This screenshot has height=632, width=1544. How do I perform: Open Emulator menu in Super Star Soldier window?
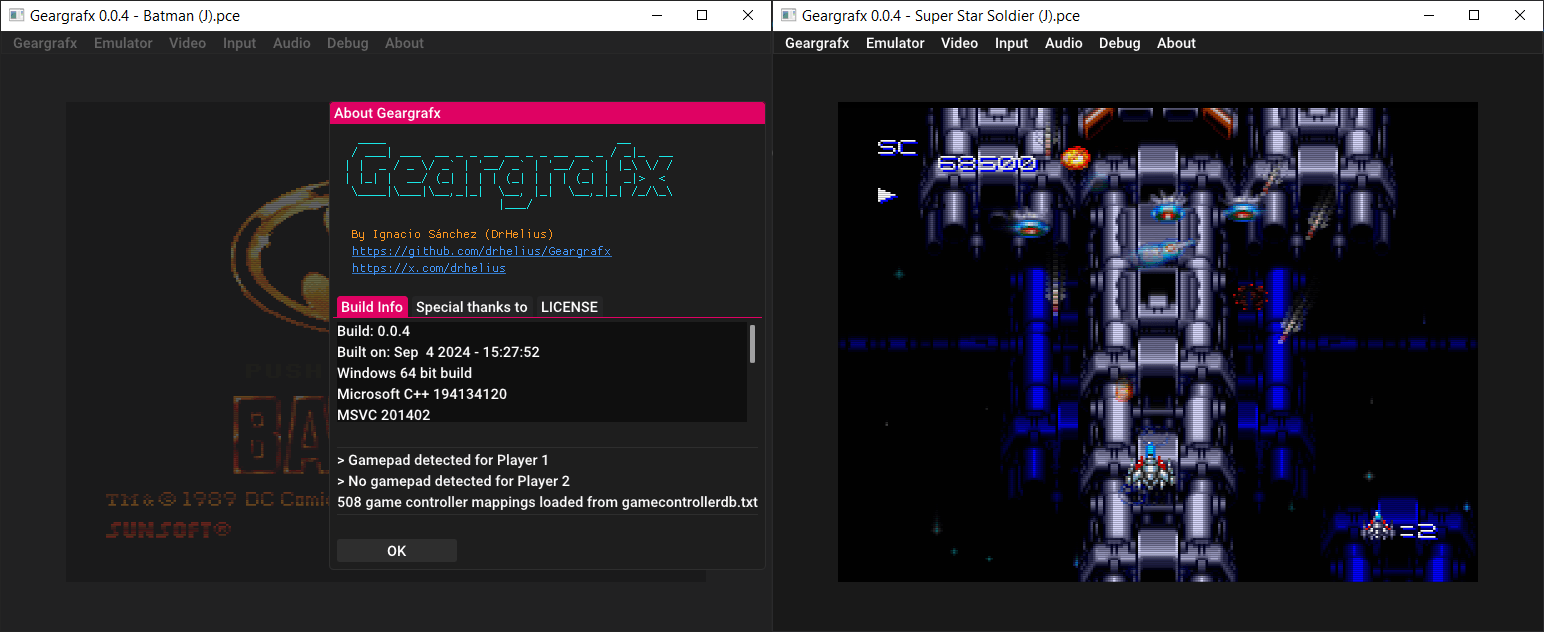tap(895, 43)
